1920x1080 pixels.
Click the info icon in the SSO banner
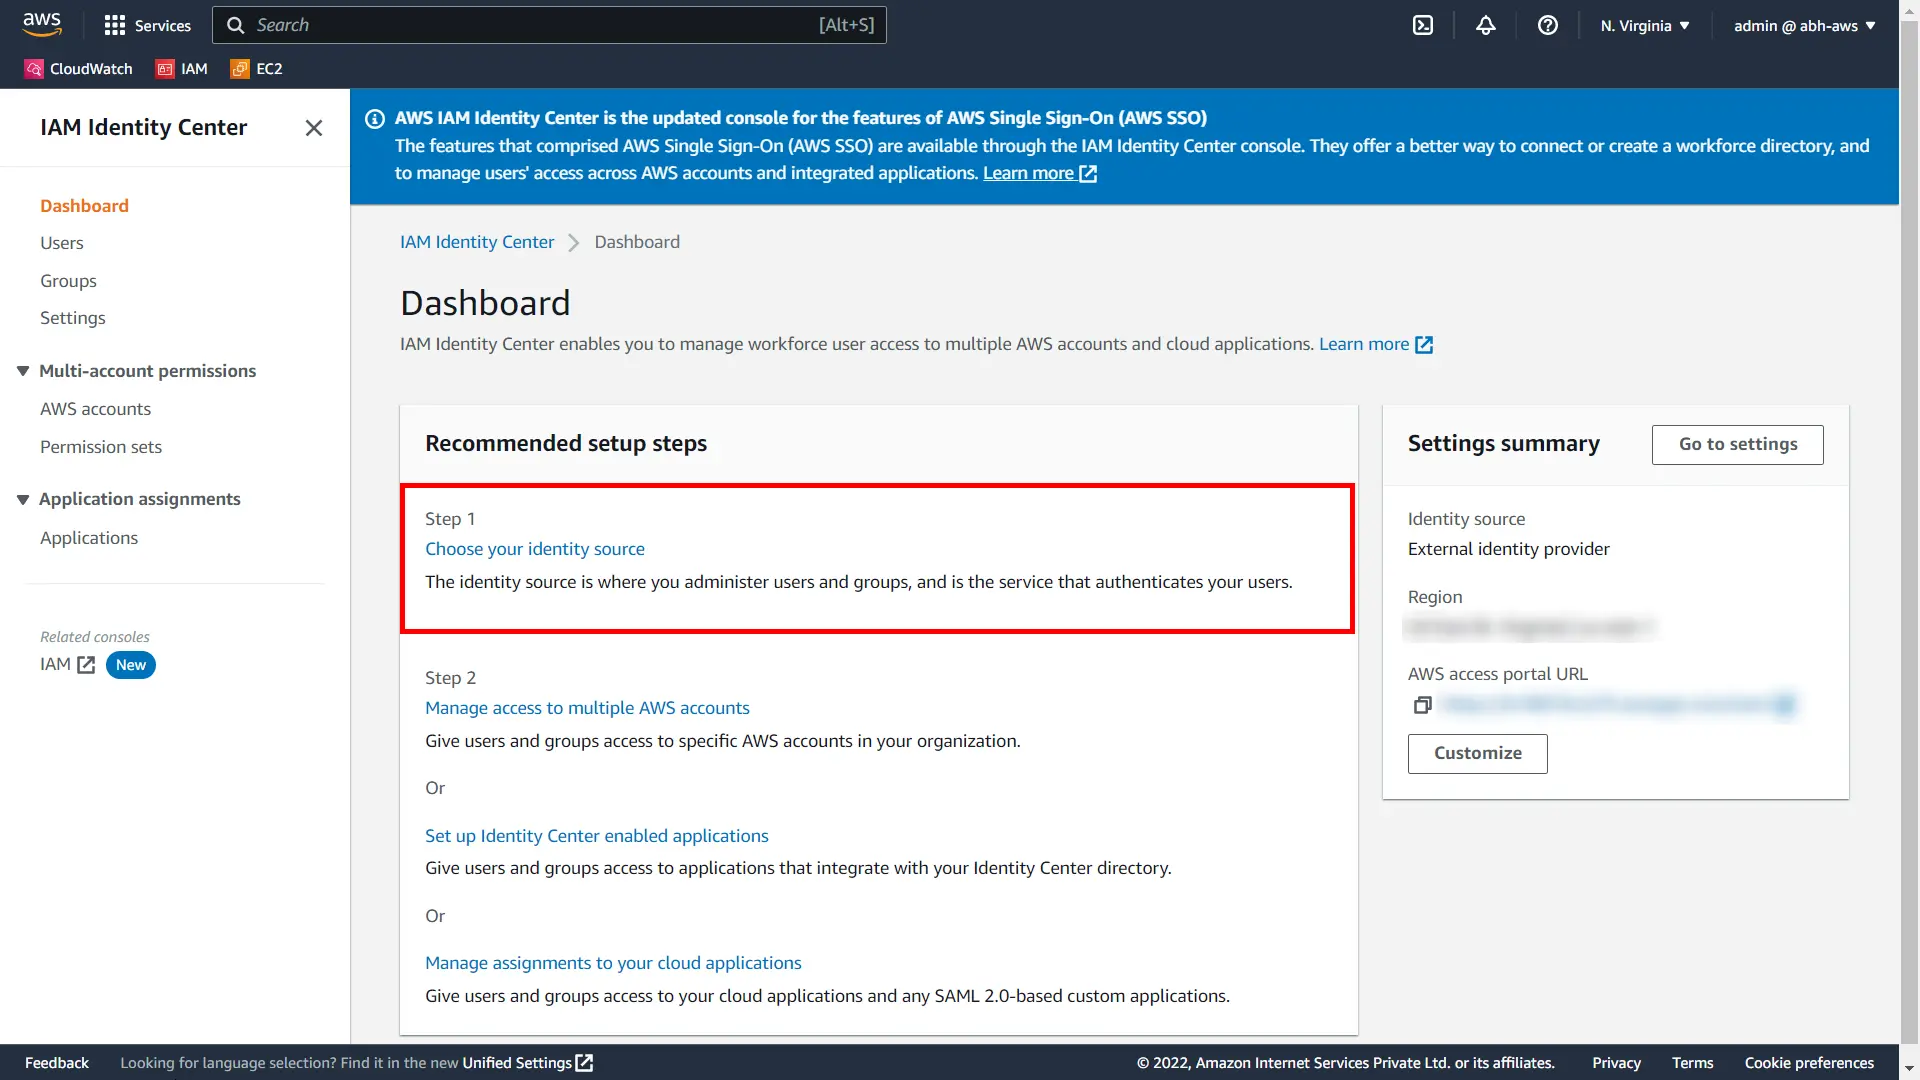coord(375,118)
